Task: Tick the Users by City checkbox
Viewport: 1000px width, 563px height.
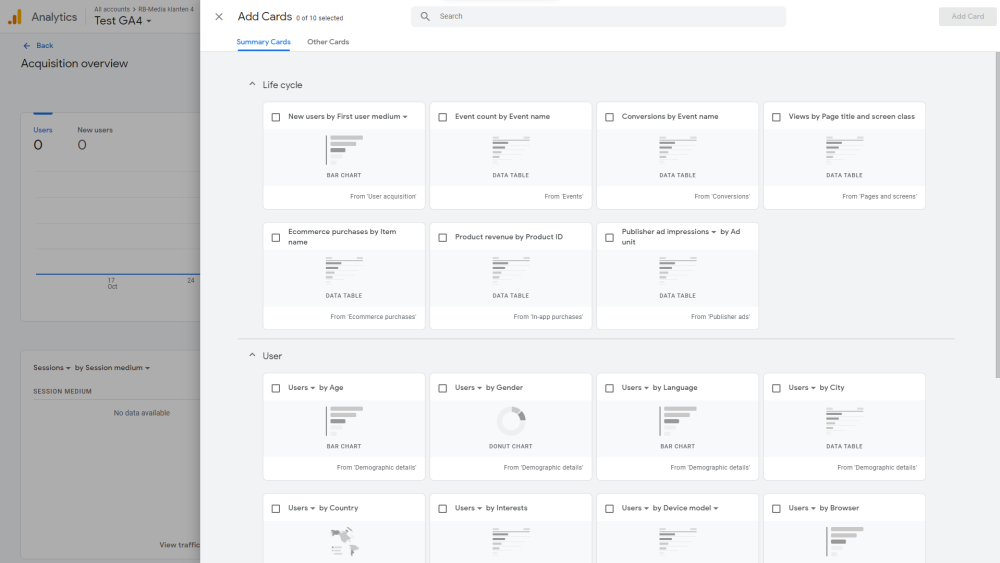Action: [776, 388]
